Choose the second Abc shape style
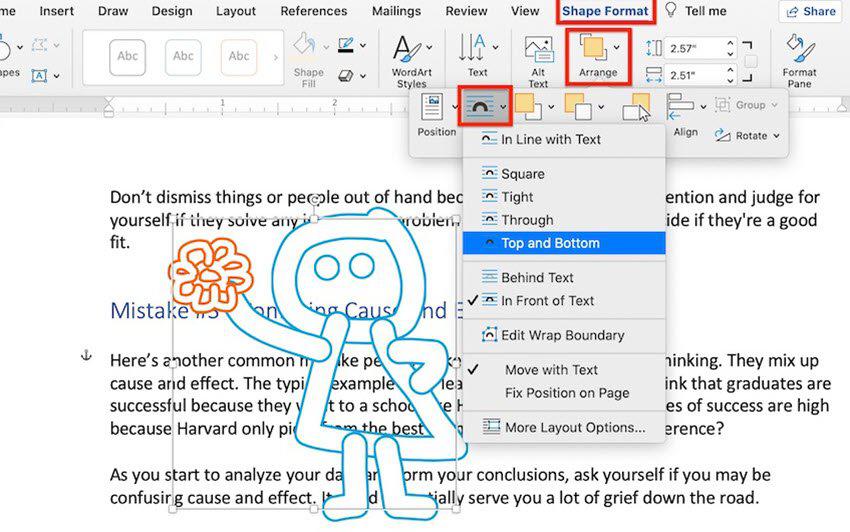Image resolution: width=850 pixels, height=532 pixels. pyautogui.click(x=183, y=56)
